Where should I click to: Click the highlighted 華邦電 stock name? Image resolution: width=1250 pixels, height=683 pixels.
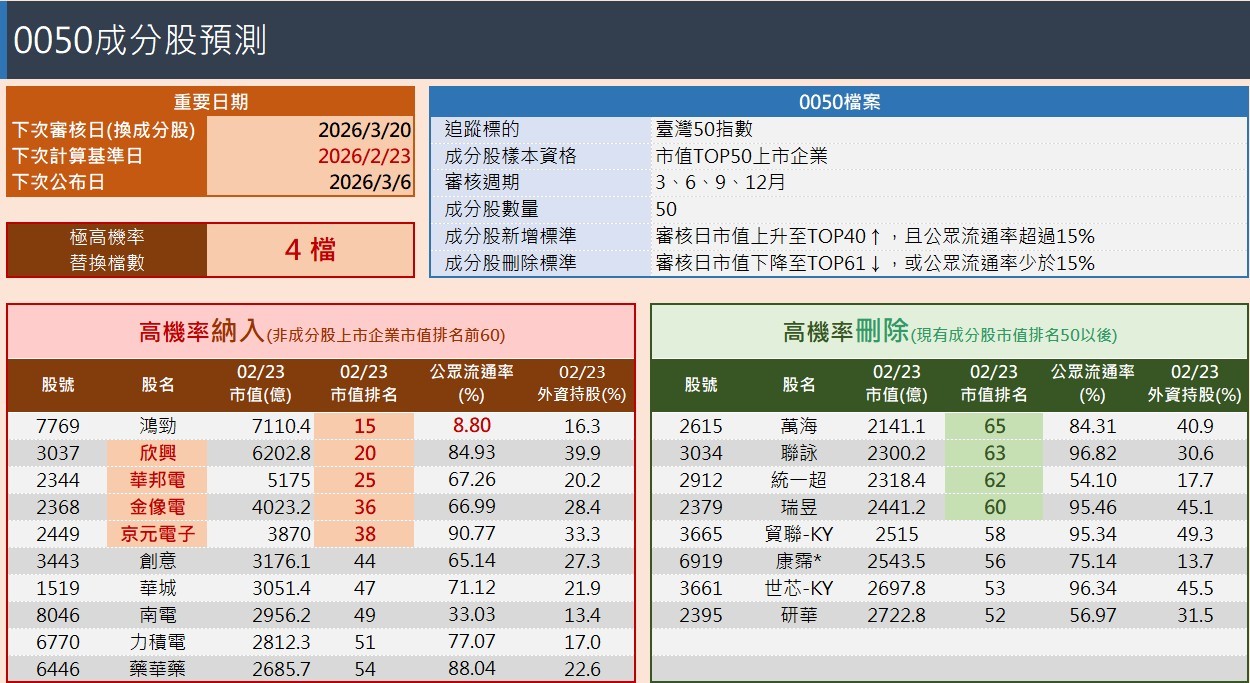(x=161, y=480)
